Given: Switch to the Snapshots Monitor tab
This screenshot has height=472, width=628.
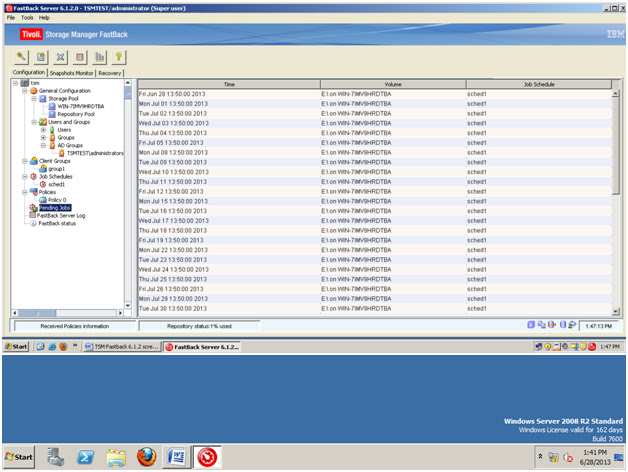Looking at the screenshot, I should pyautogui.click(x=71, y=73).
